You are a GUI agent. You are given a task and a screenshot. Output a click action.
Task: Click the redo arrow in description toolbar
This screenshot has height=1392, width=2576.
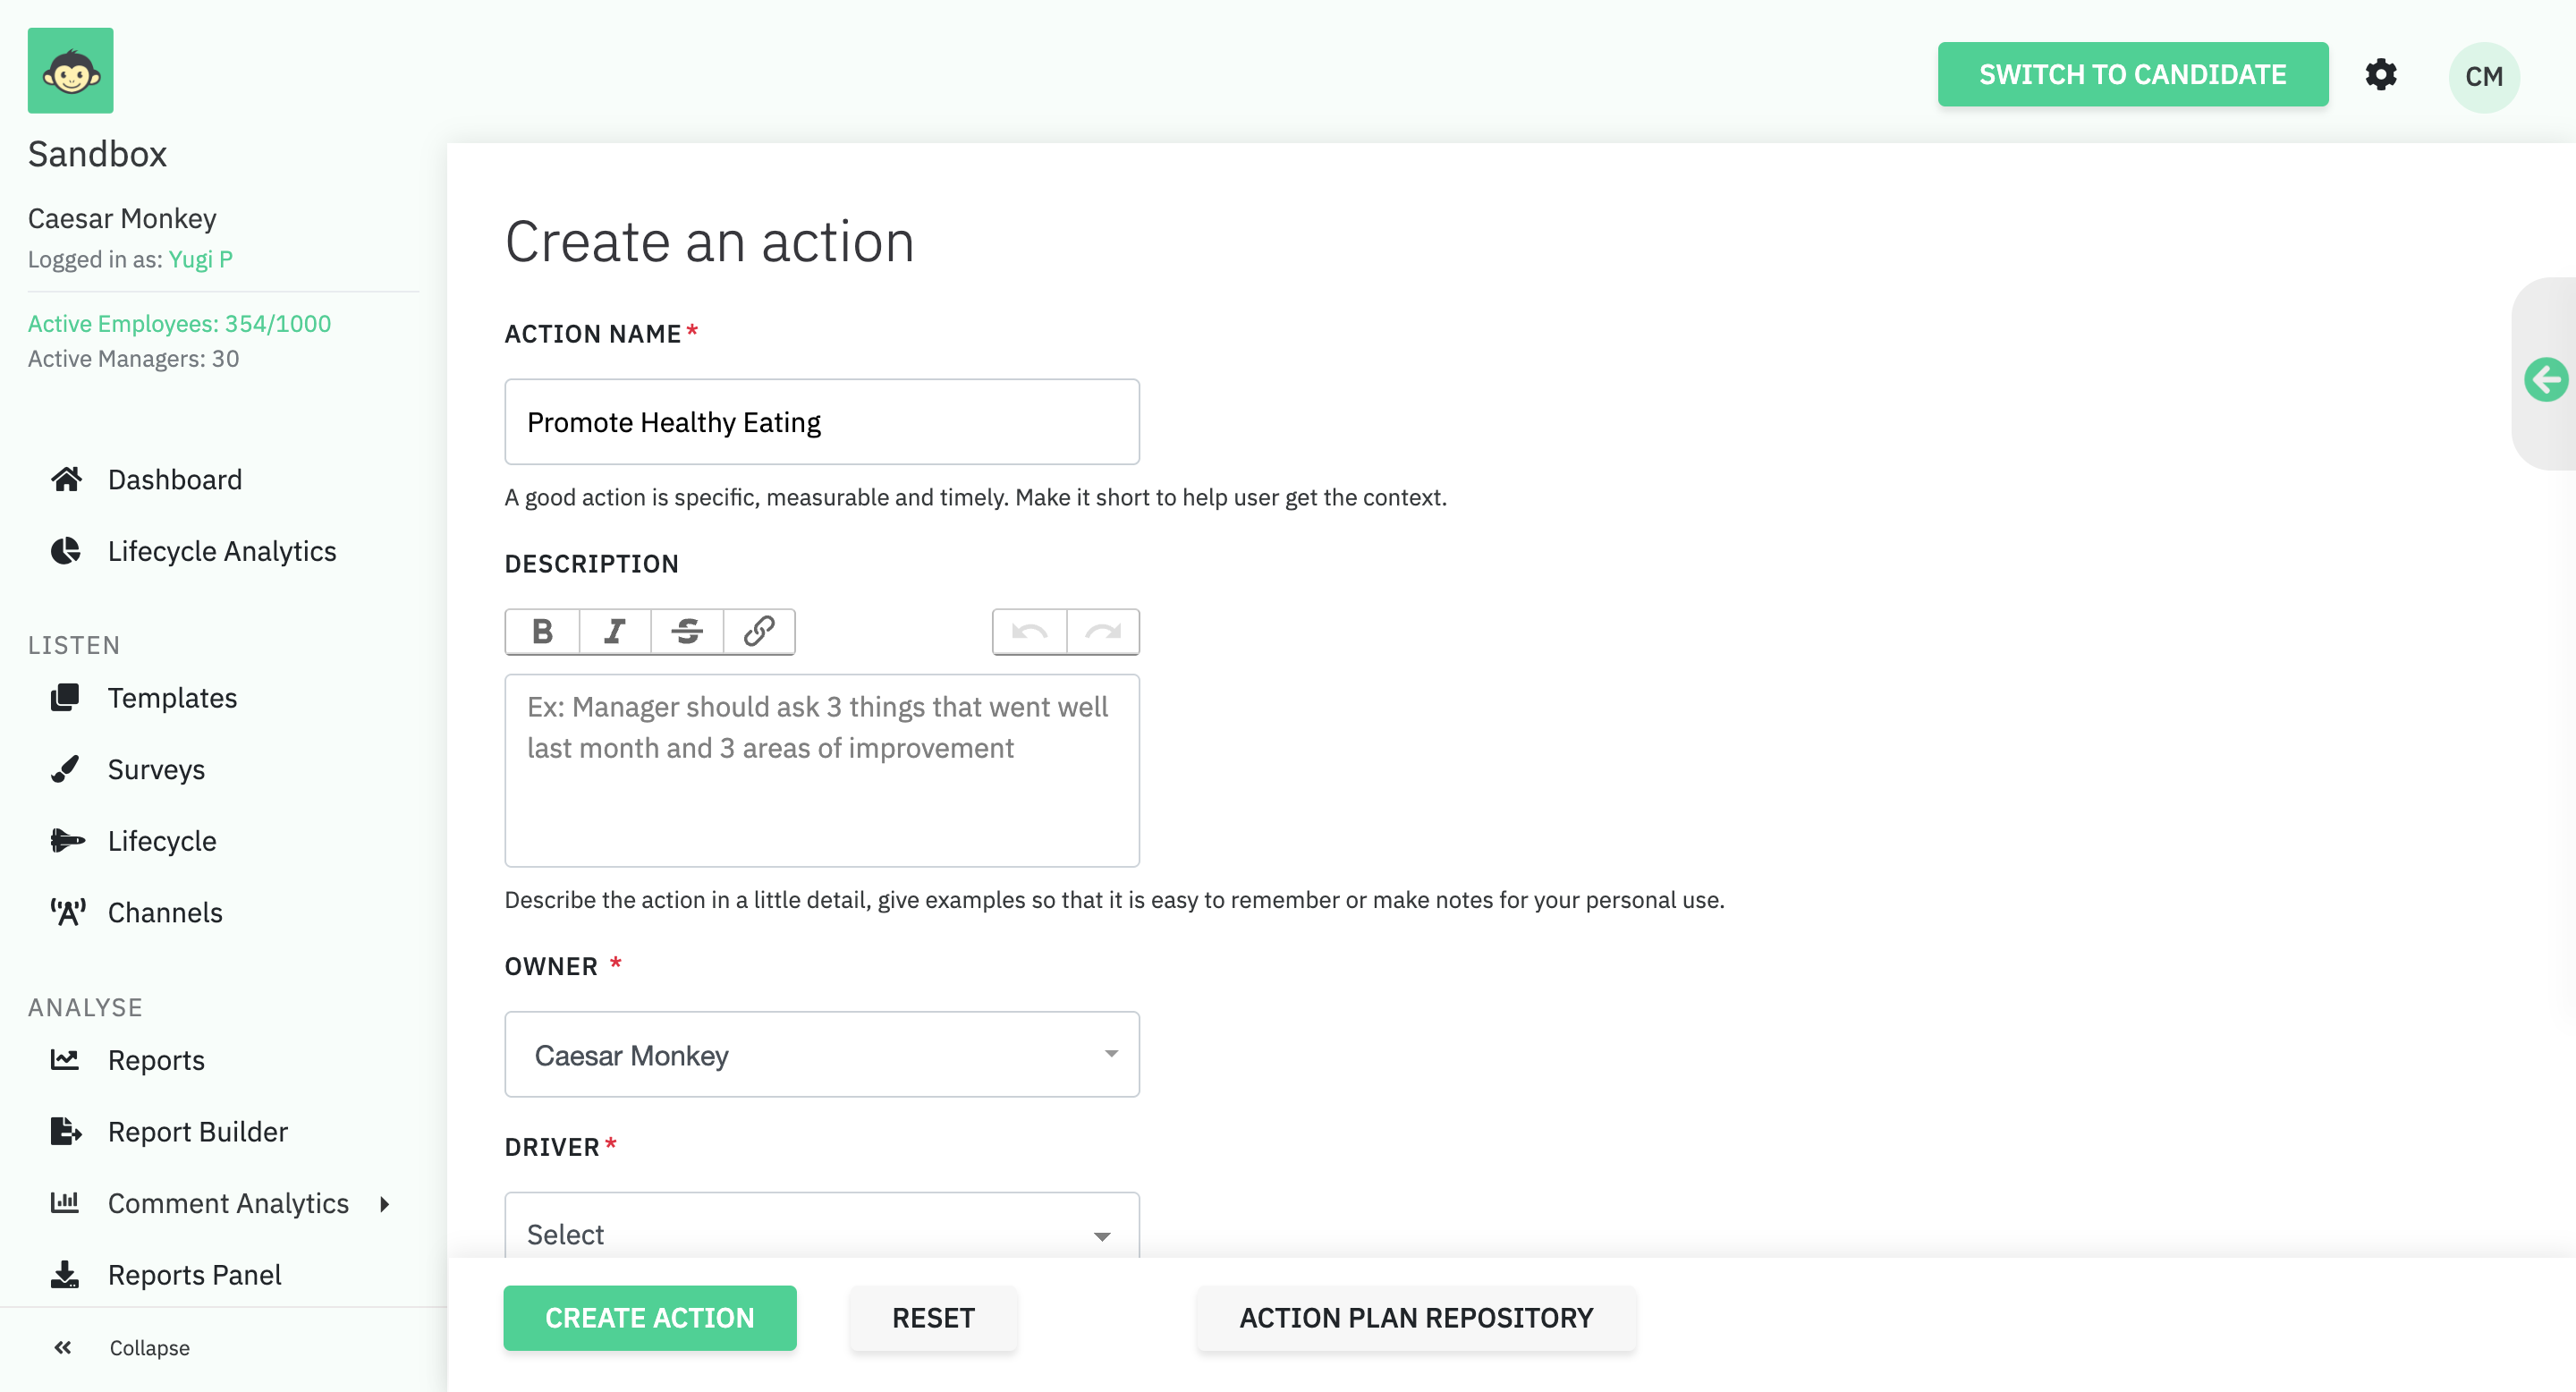coord(1103,631)
